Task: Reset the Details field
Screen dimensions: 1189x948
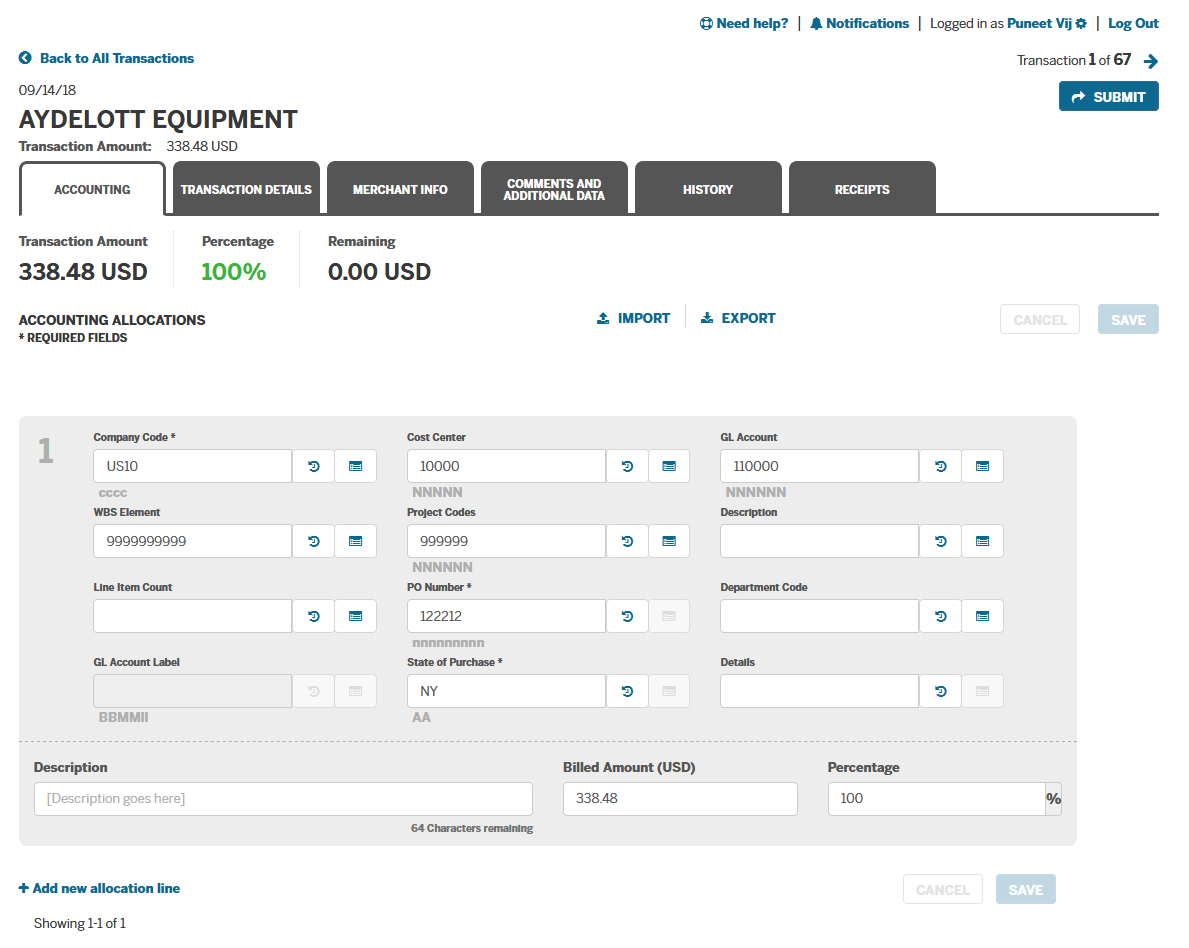Action: click(940, 692)
